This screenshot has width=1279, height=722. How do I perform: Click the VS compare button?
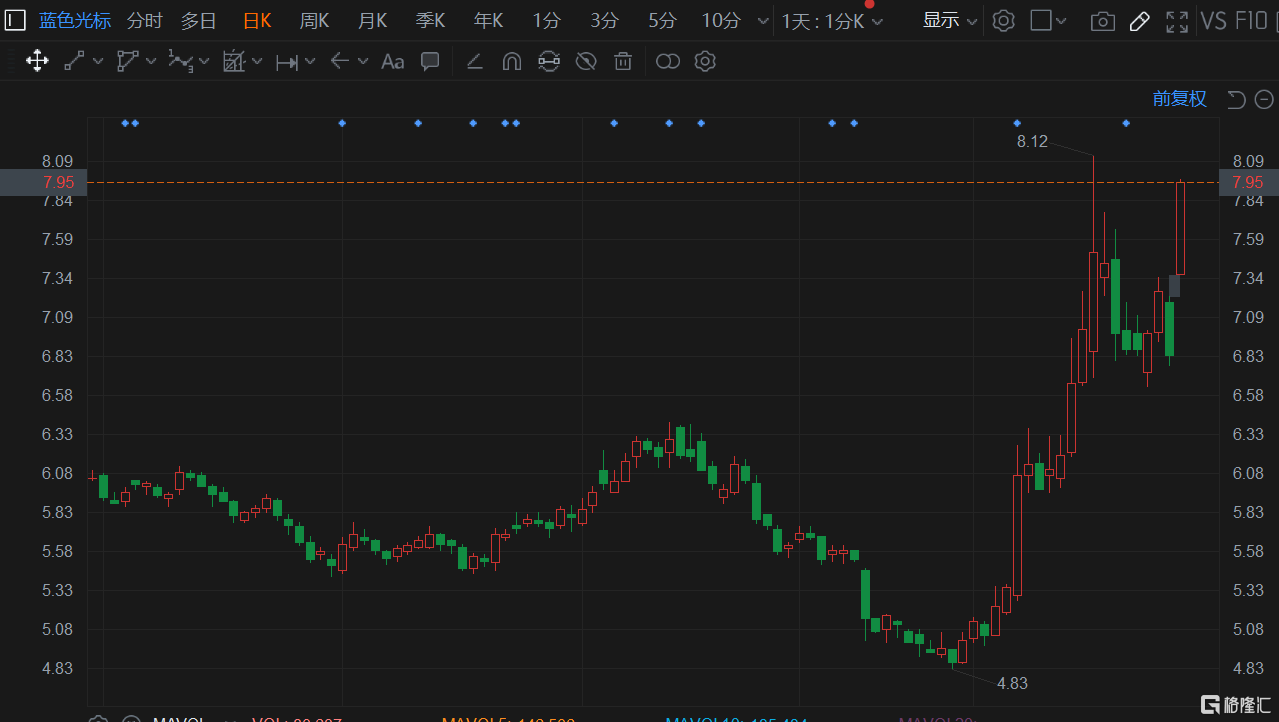point(1213,20)
